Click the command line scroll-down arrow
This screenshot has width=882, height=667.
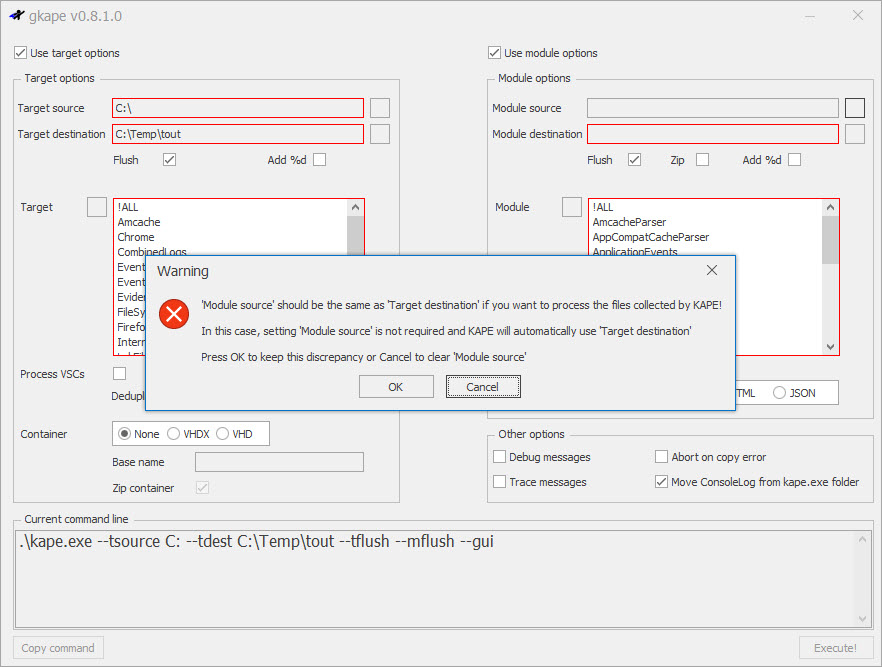(863, 619)
